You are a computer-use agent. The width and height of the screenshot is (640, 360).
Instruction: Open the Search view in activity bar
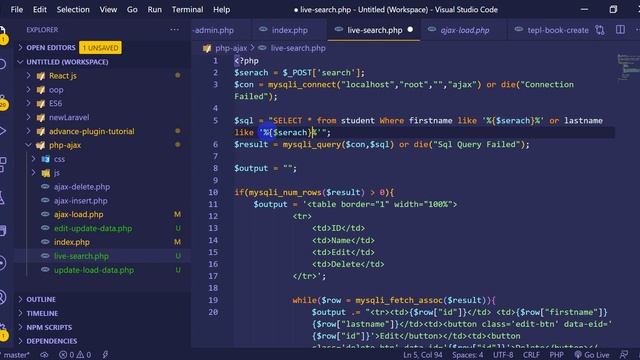tap(2, 64)
